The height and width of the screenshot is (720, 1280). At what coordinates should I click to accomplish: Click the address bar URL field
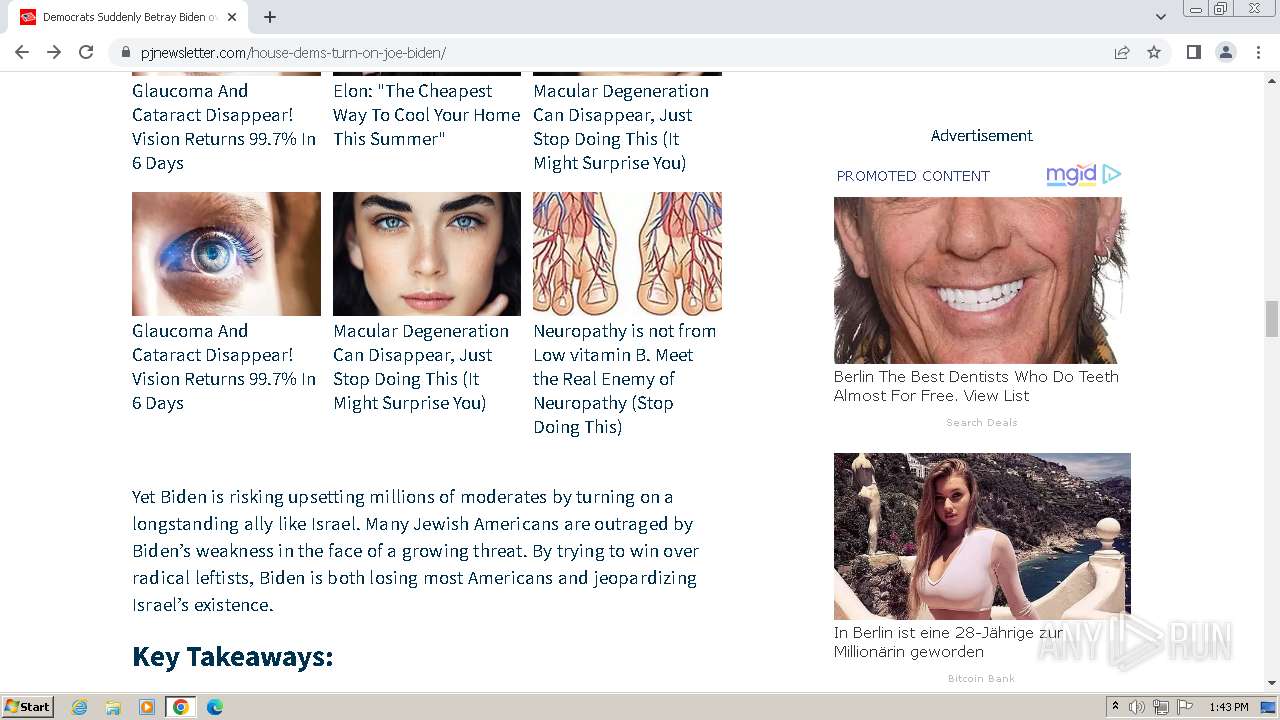coord(620,53)
